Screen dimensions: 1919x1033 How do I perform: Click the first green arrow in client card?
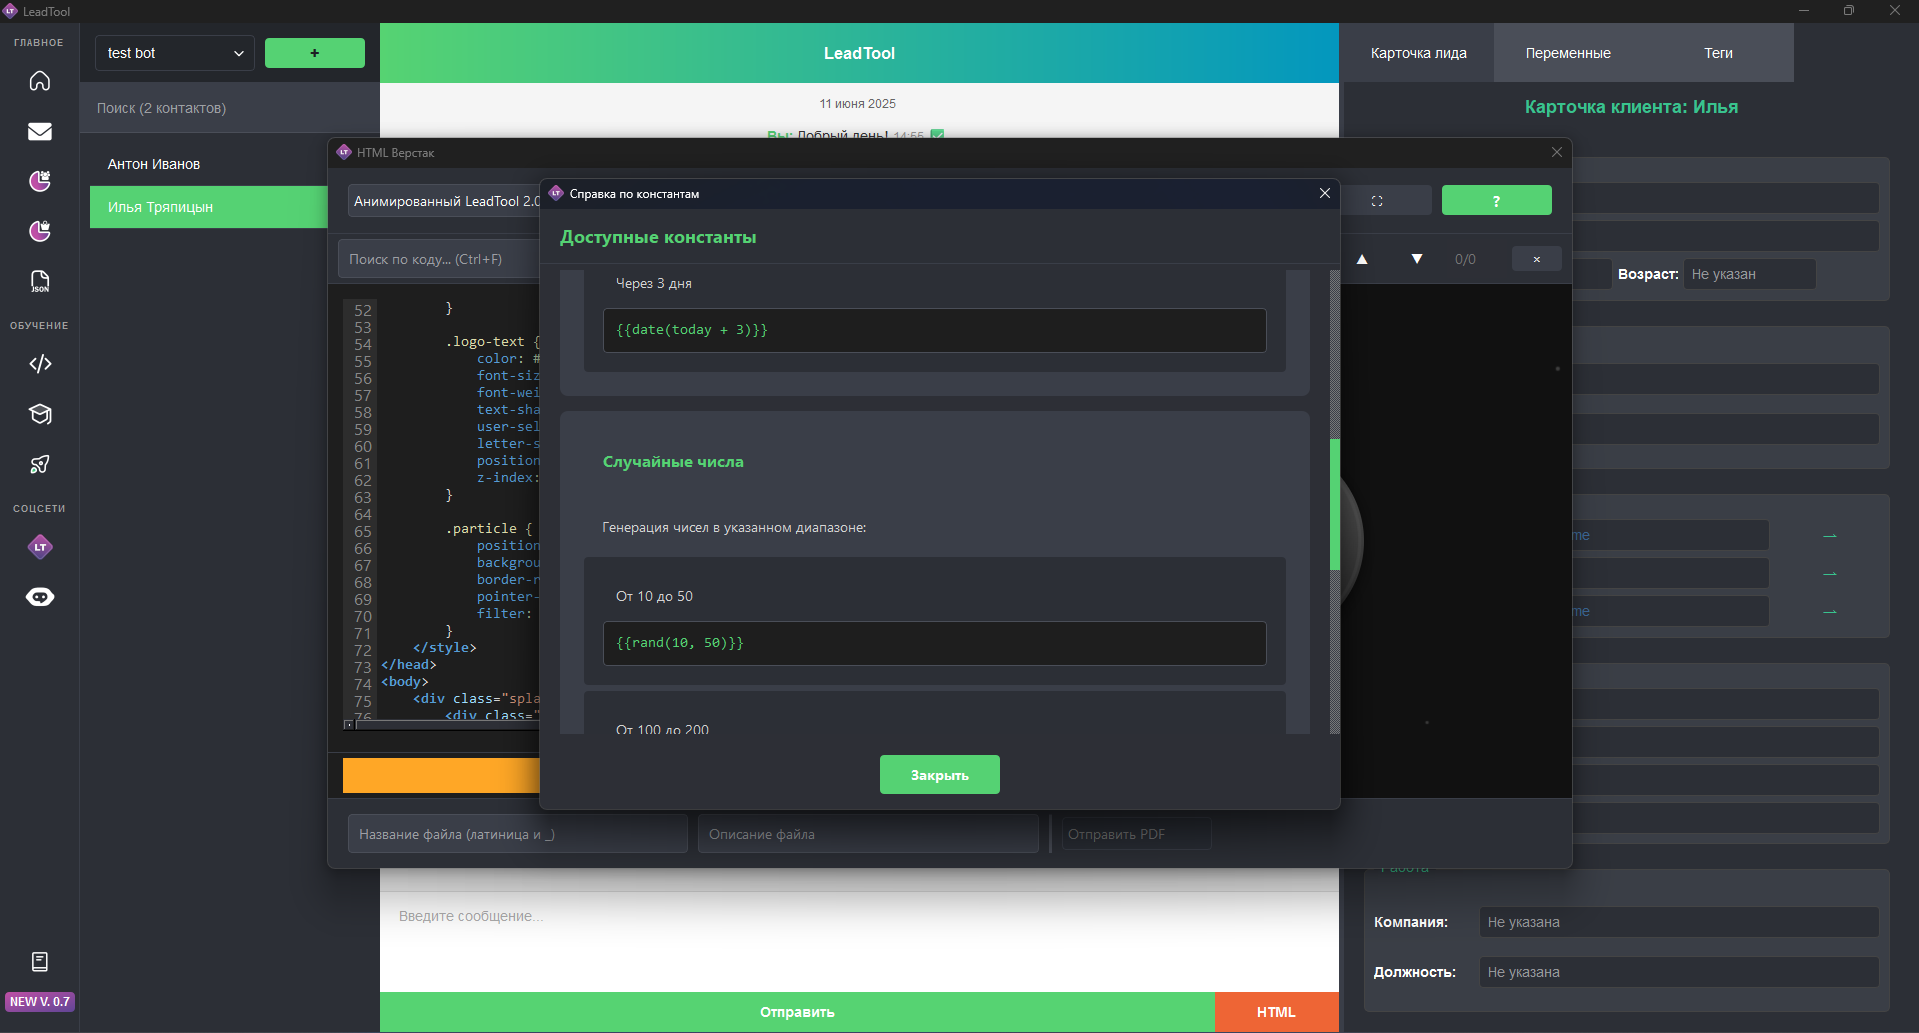[1830, 536]
